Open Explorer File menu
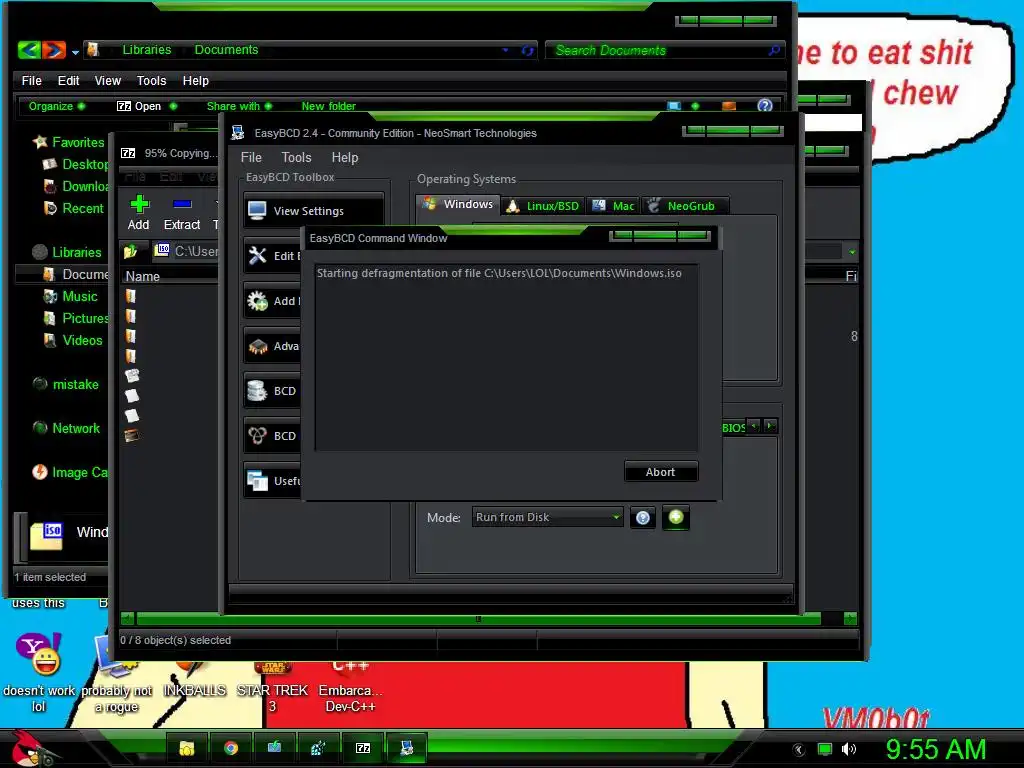The width and height of the screenshot is (1024, 768). [x=31, y=80]
